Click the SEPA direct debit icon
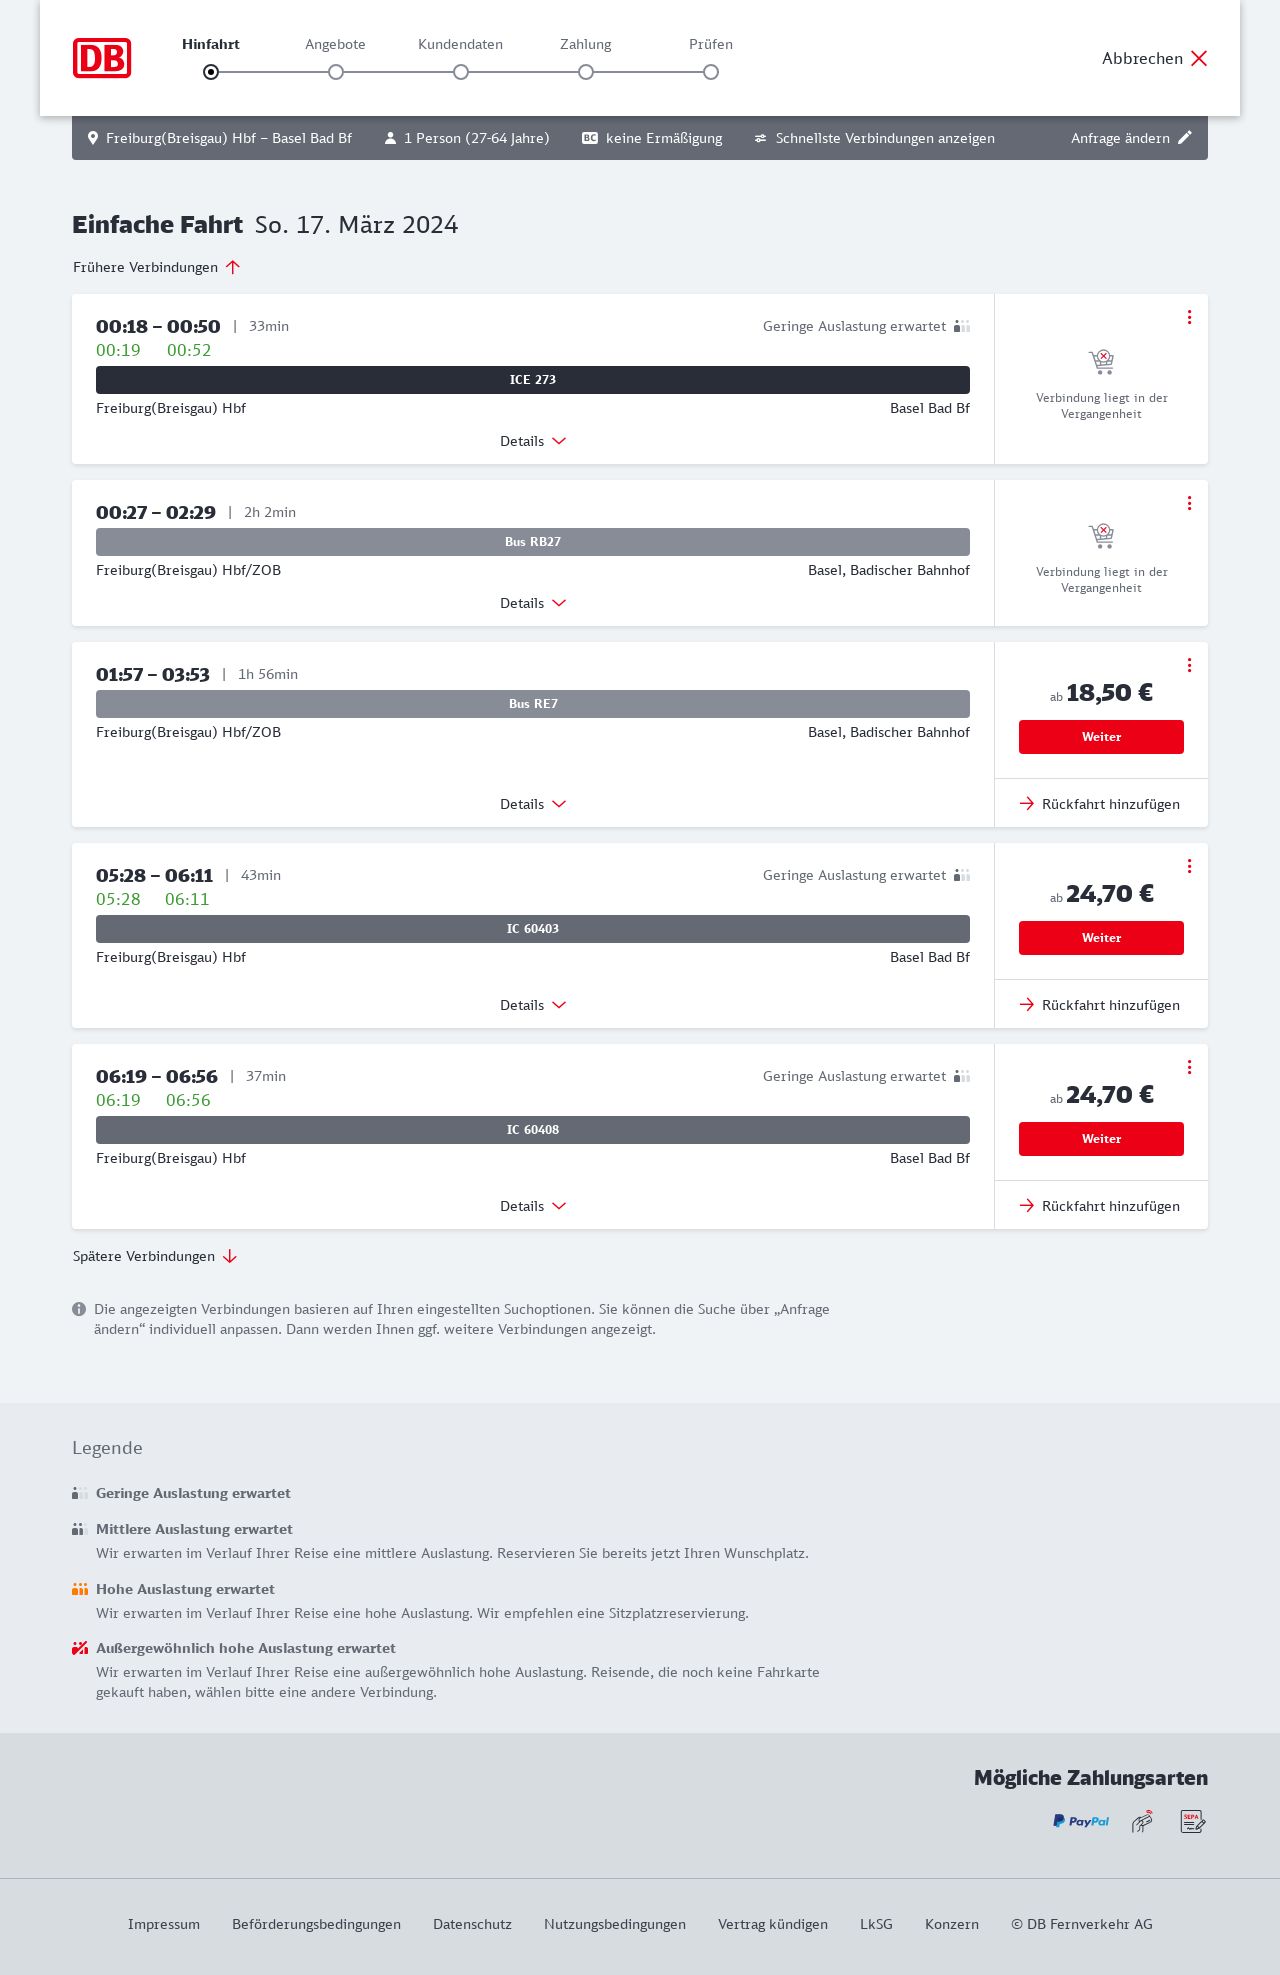This screenshot has width=1280, height=1975. 1192,1821
